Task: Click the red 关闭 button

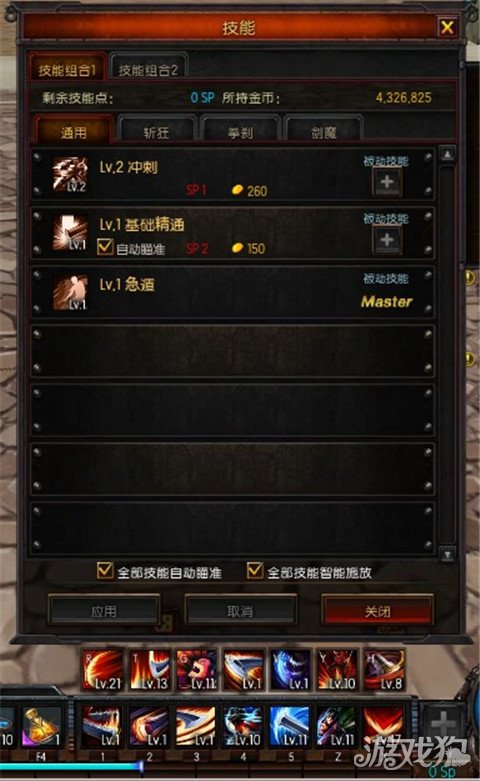Action: (x=377, y=611)
